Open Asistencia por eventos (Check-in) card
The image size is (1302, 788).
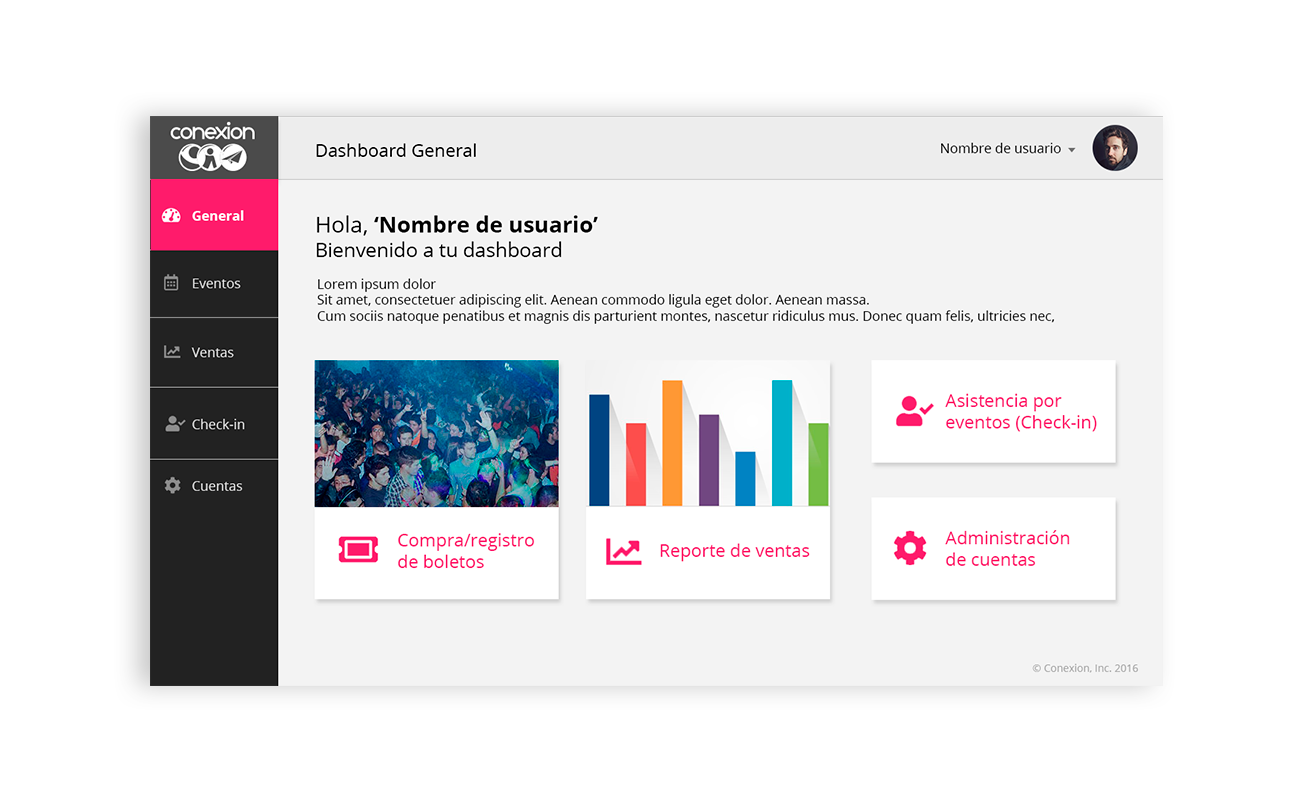click(x=1020, y=412)
